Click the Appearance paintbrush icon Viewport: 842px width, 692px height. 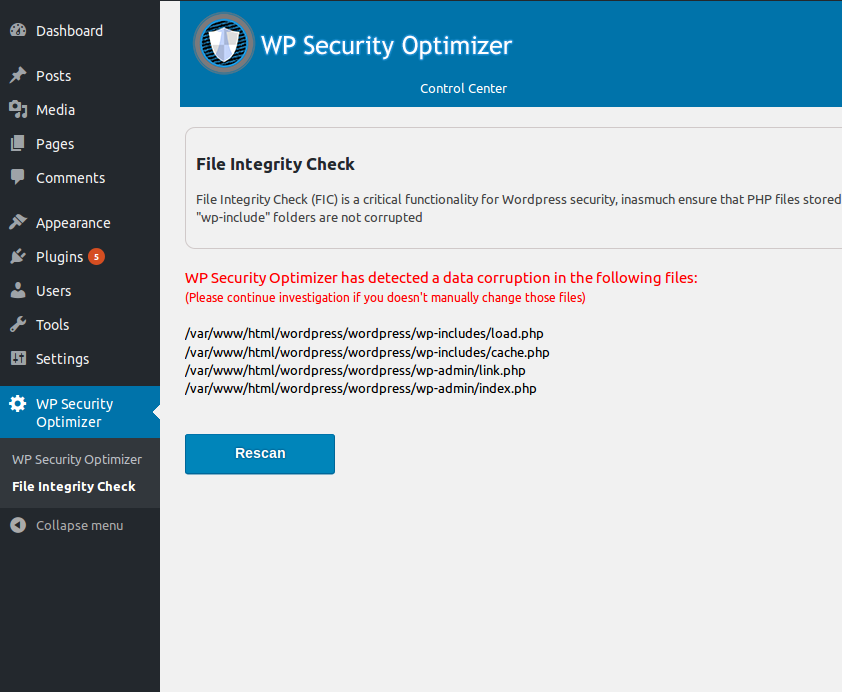click(x=18, y=222)
